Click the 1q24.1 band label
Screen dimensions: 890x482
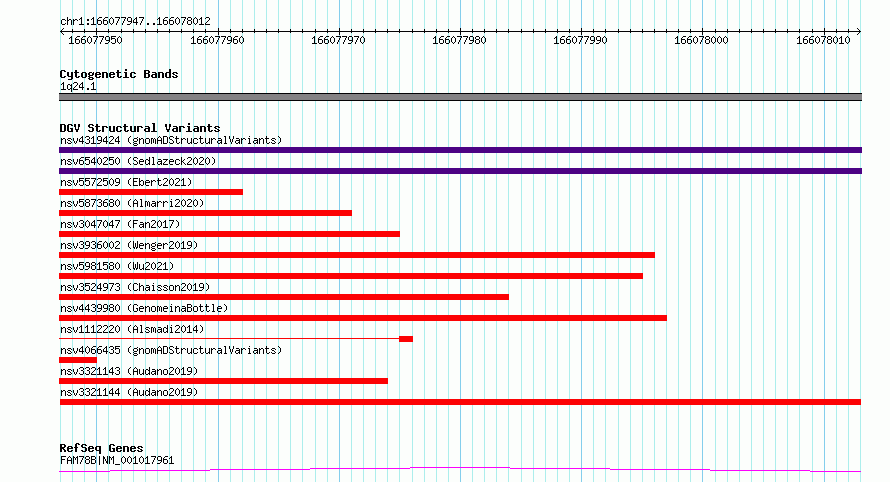point(78,86)
